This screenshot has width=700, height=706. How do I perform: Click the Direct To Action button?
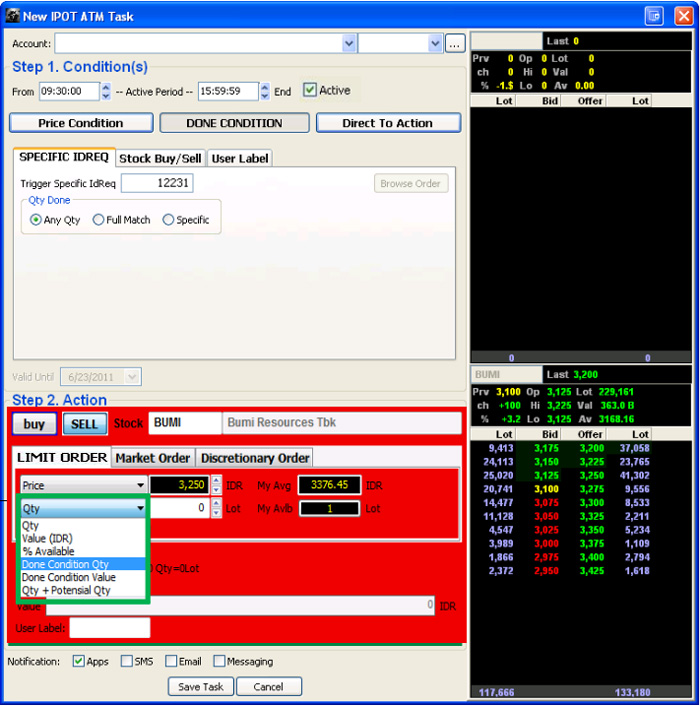pos(388,123)
